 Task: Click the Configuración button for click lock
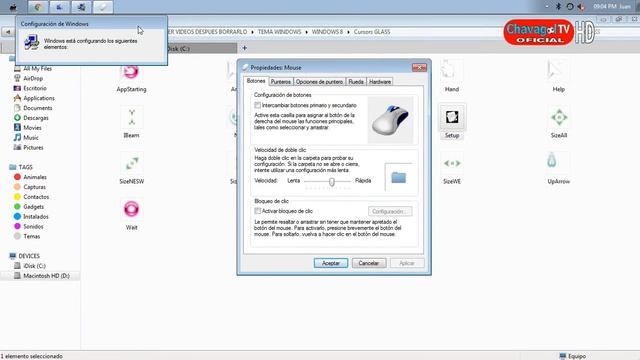(x=390, y=211)
